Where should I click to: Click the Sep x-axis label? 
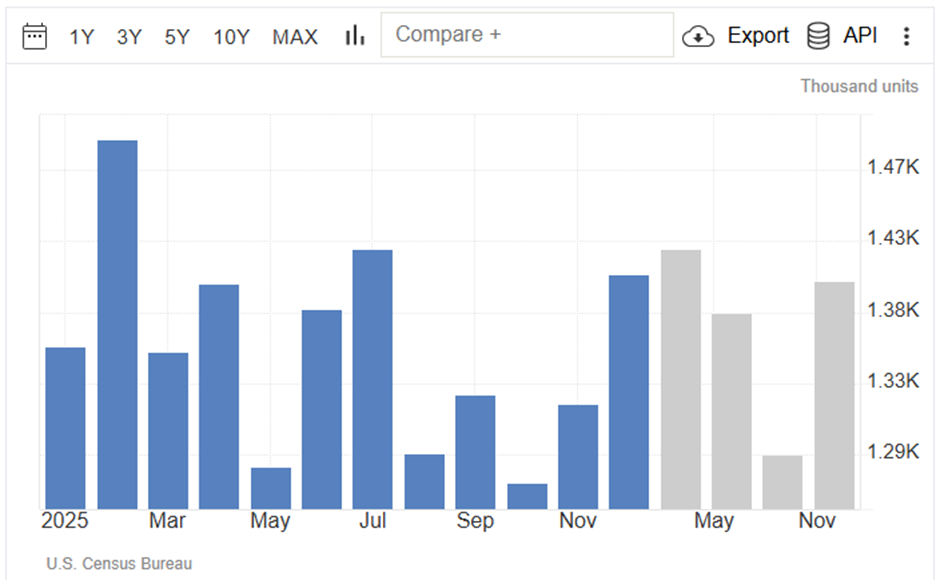pyautogui.click(x=475, y=521)
